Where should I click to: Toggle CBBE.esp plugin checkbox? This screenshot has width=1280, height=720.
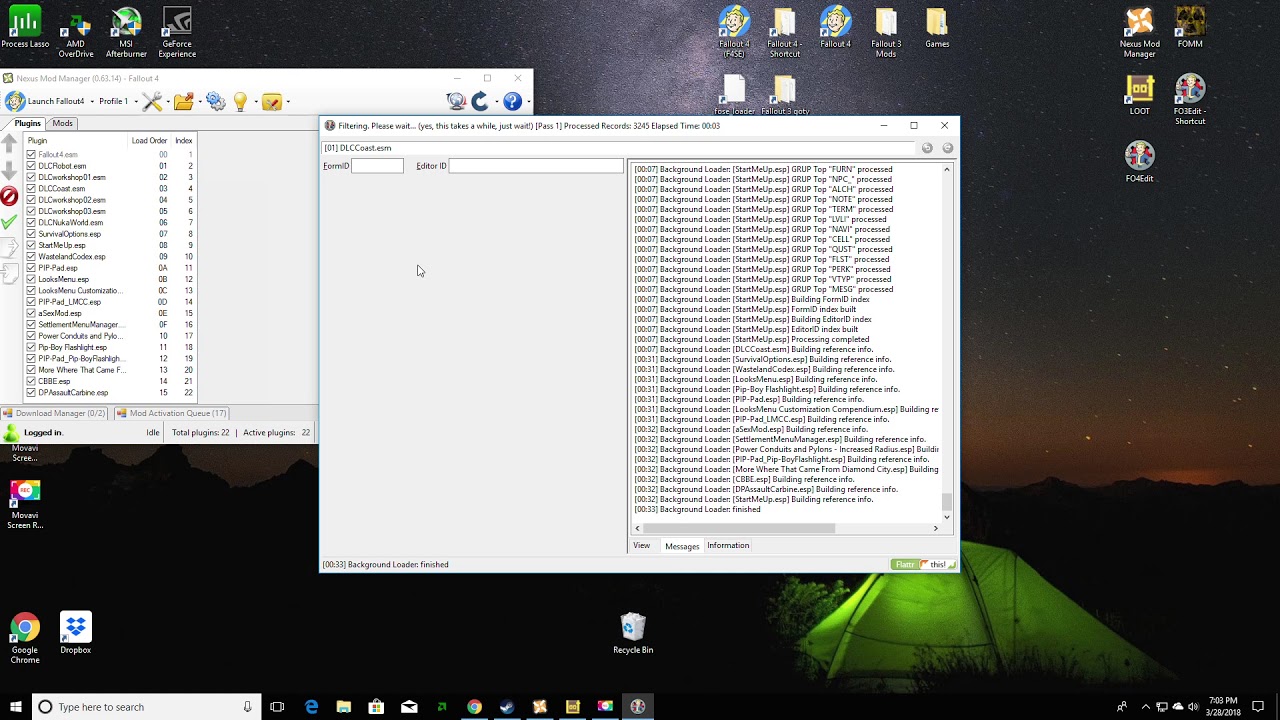[x=31, y=381]
